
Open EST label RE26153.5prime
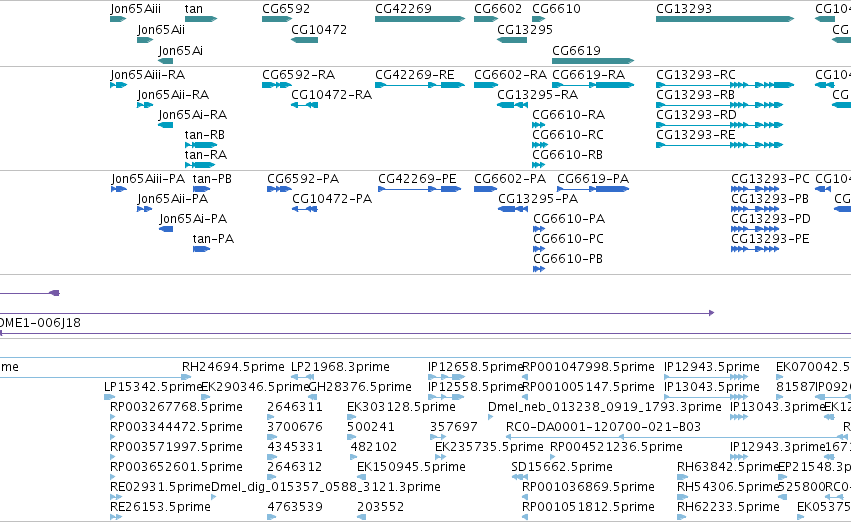pos(160,507)
